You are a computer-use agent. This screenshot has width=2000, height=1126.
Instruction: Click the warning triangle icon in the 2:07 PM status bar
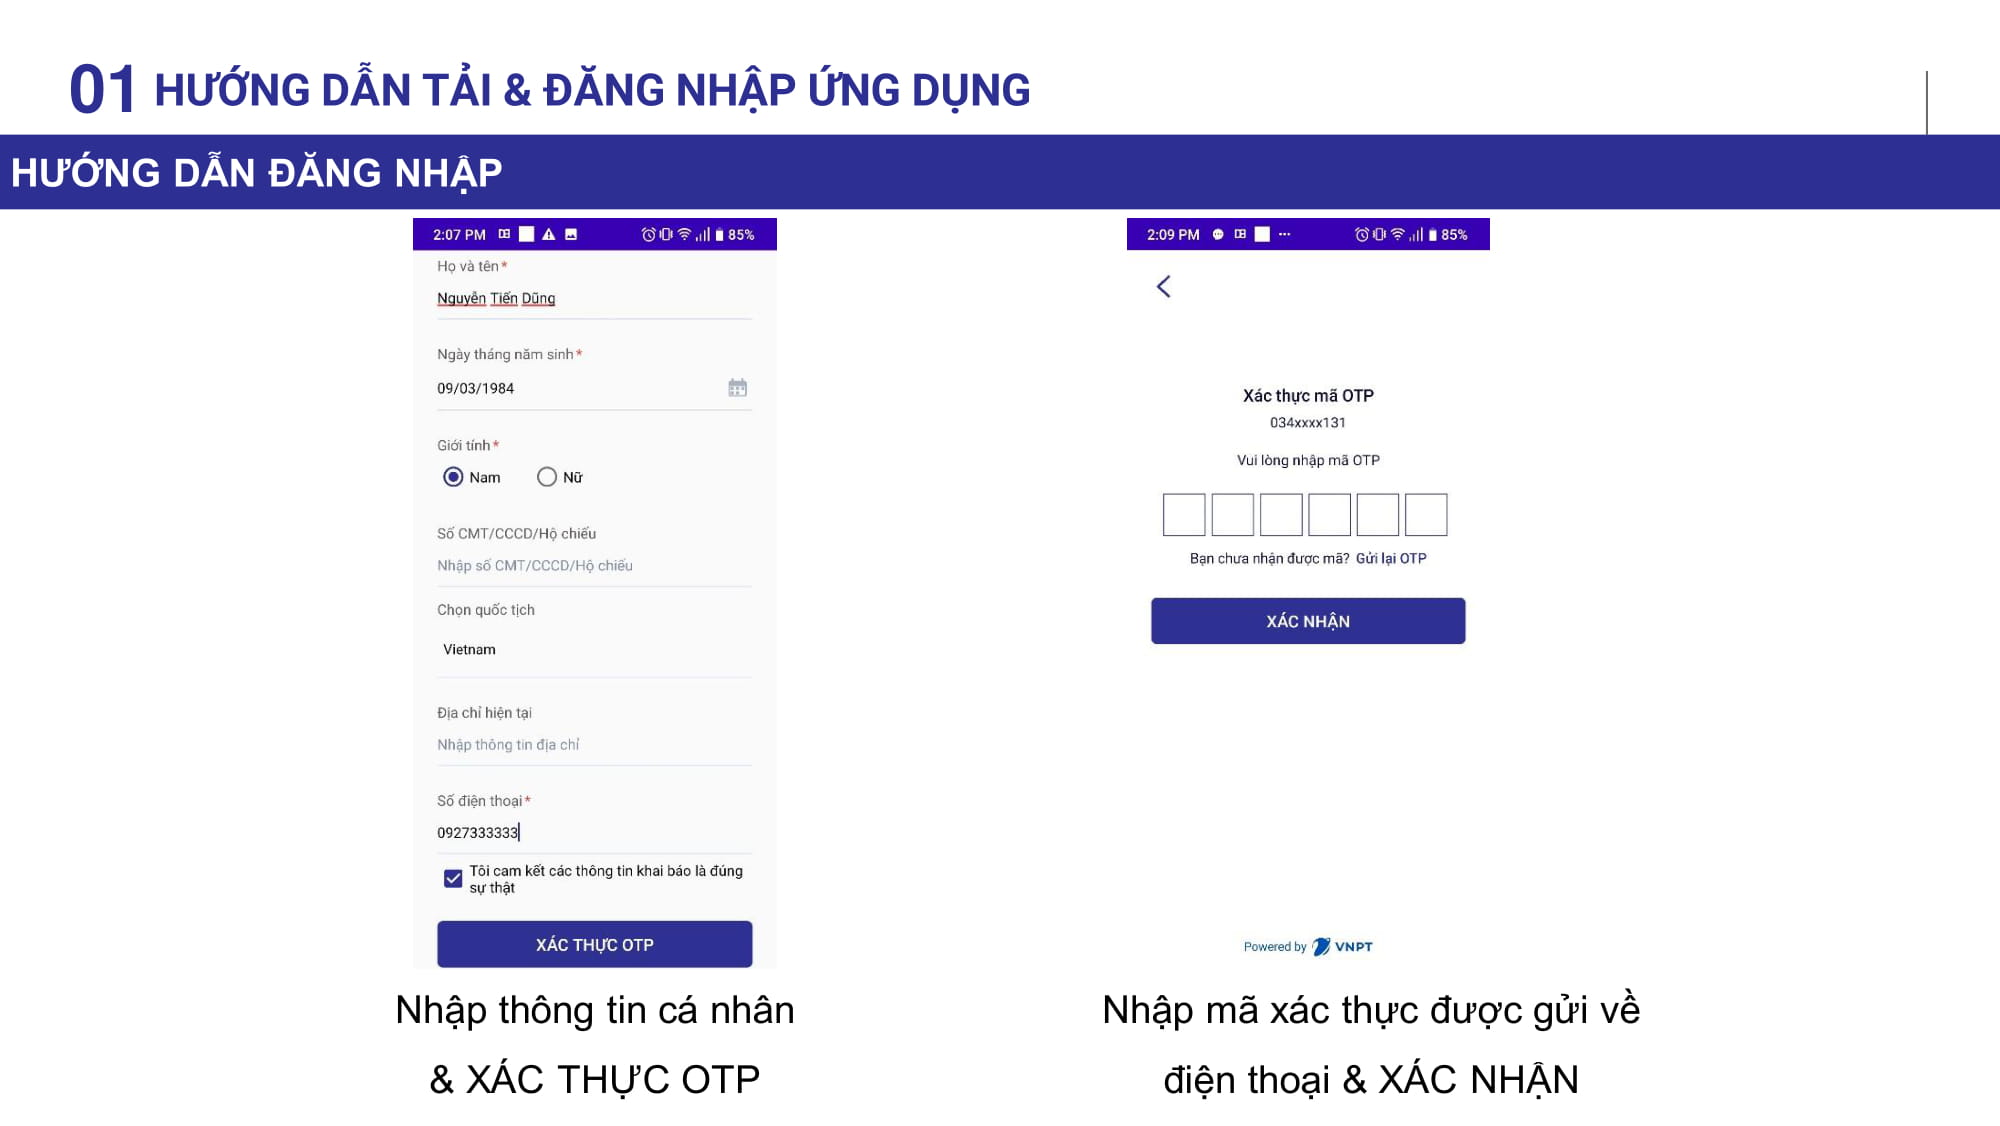point(549,235)
